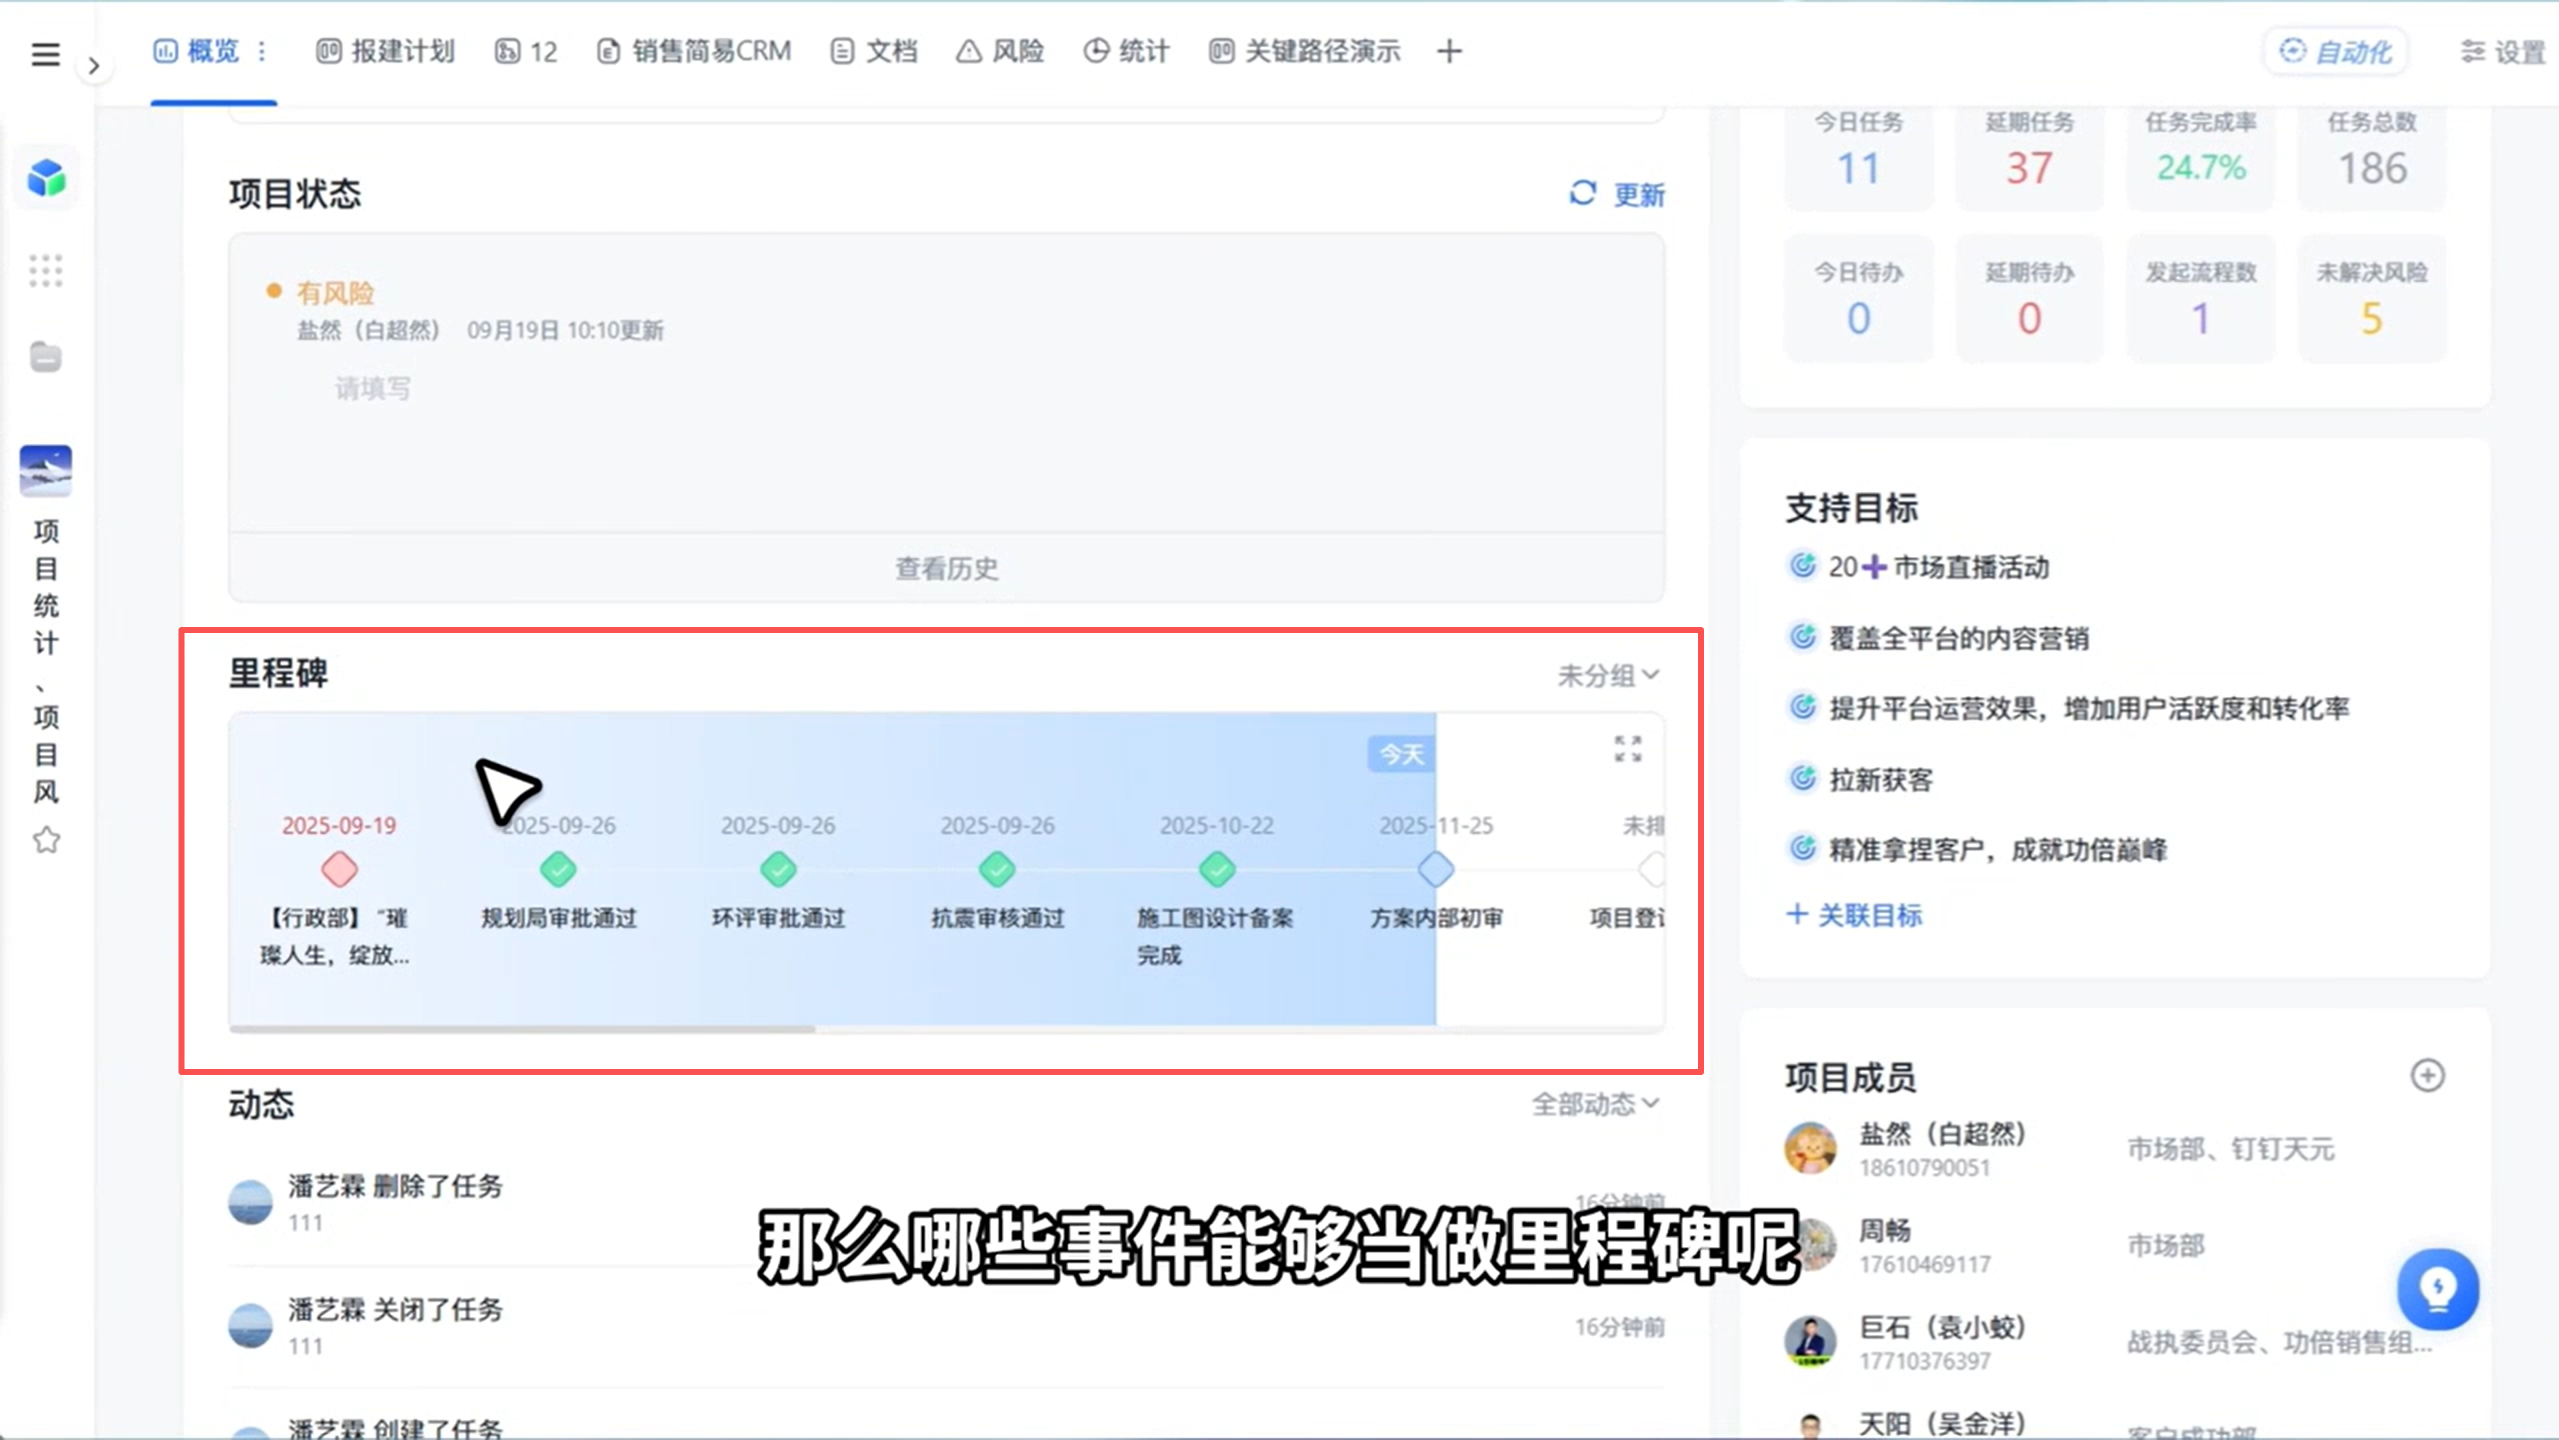The width and height of the screenshot is (2559, 1440).
Task: Click the 今天 marker on timeline
Action: pyautogui.click(x=1401, y=753)
